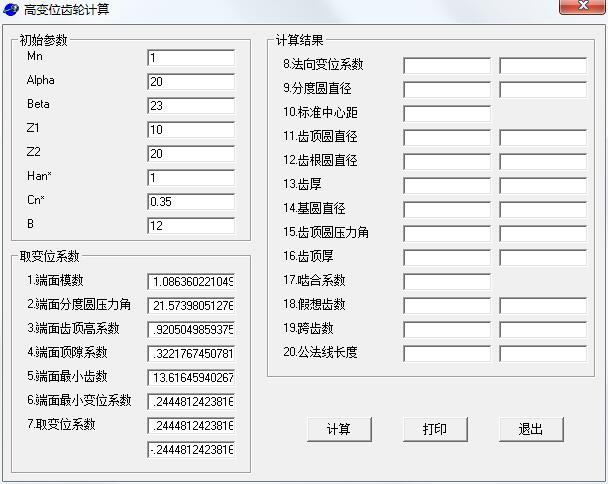Click the 20.公法线长度 label text
The width and height of the screenshot is (608, 484).
pyautogui.click(x=320, y=352)
